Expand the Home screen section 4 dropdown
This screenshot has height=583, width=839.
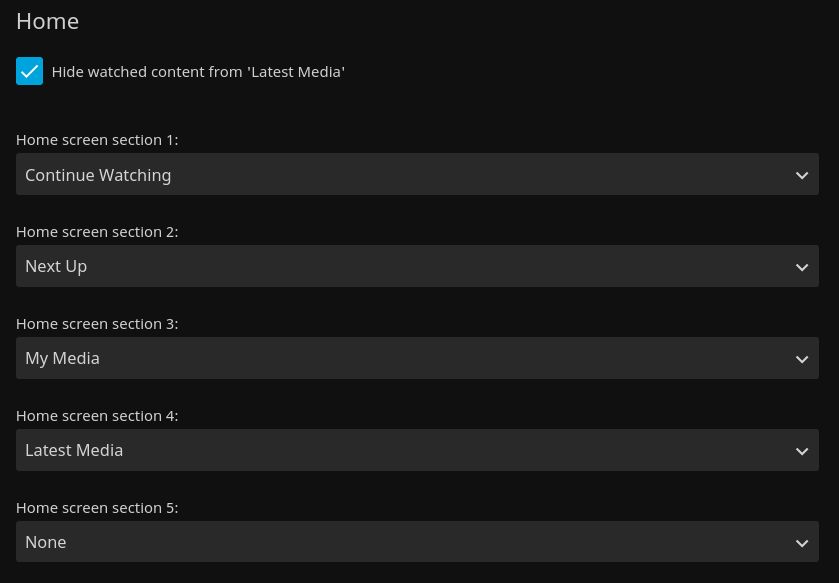(x=417, y=450)
